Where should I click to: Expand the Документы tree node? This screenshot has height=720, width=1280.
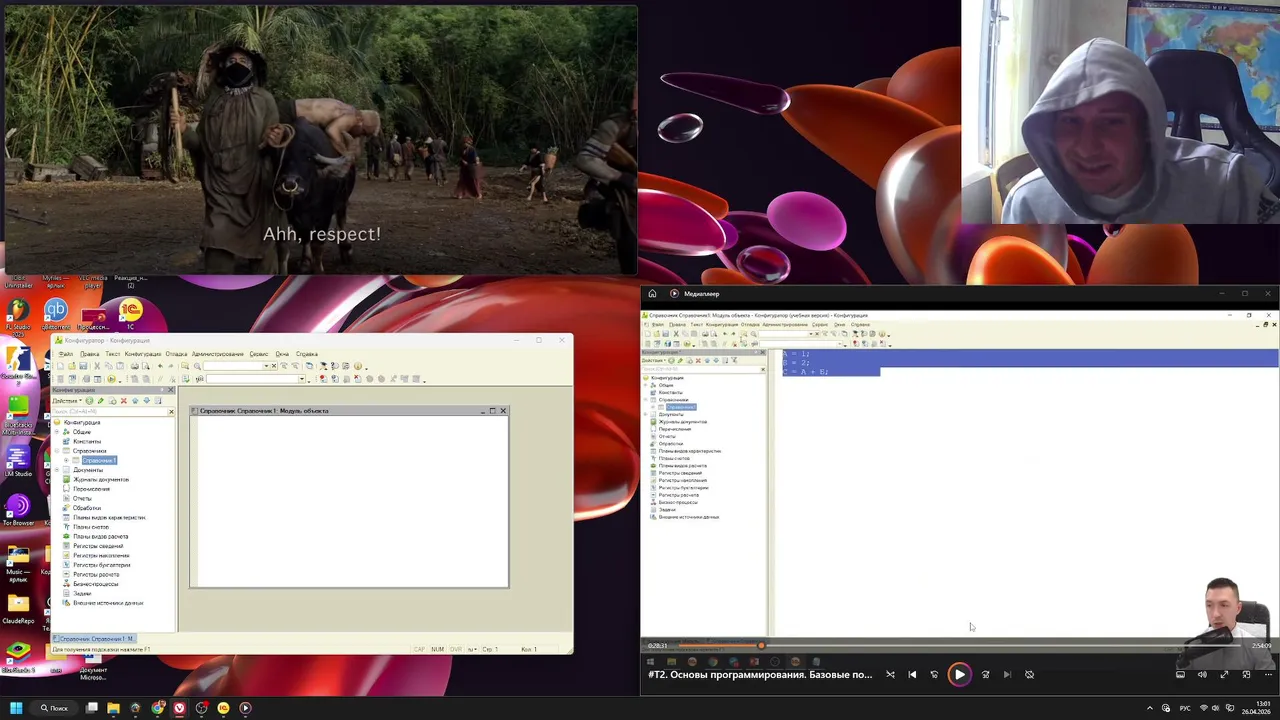coord(57,470)
